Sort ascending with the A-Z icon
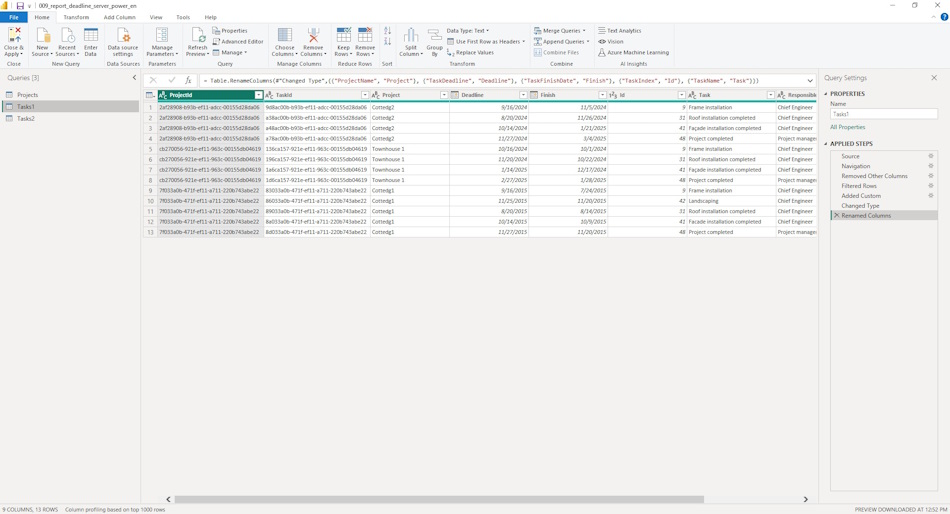 coord(387,30)
